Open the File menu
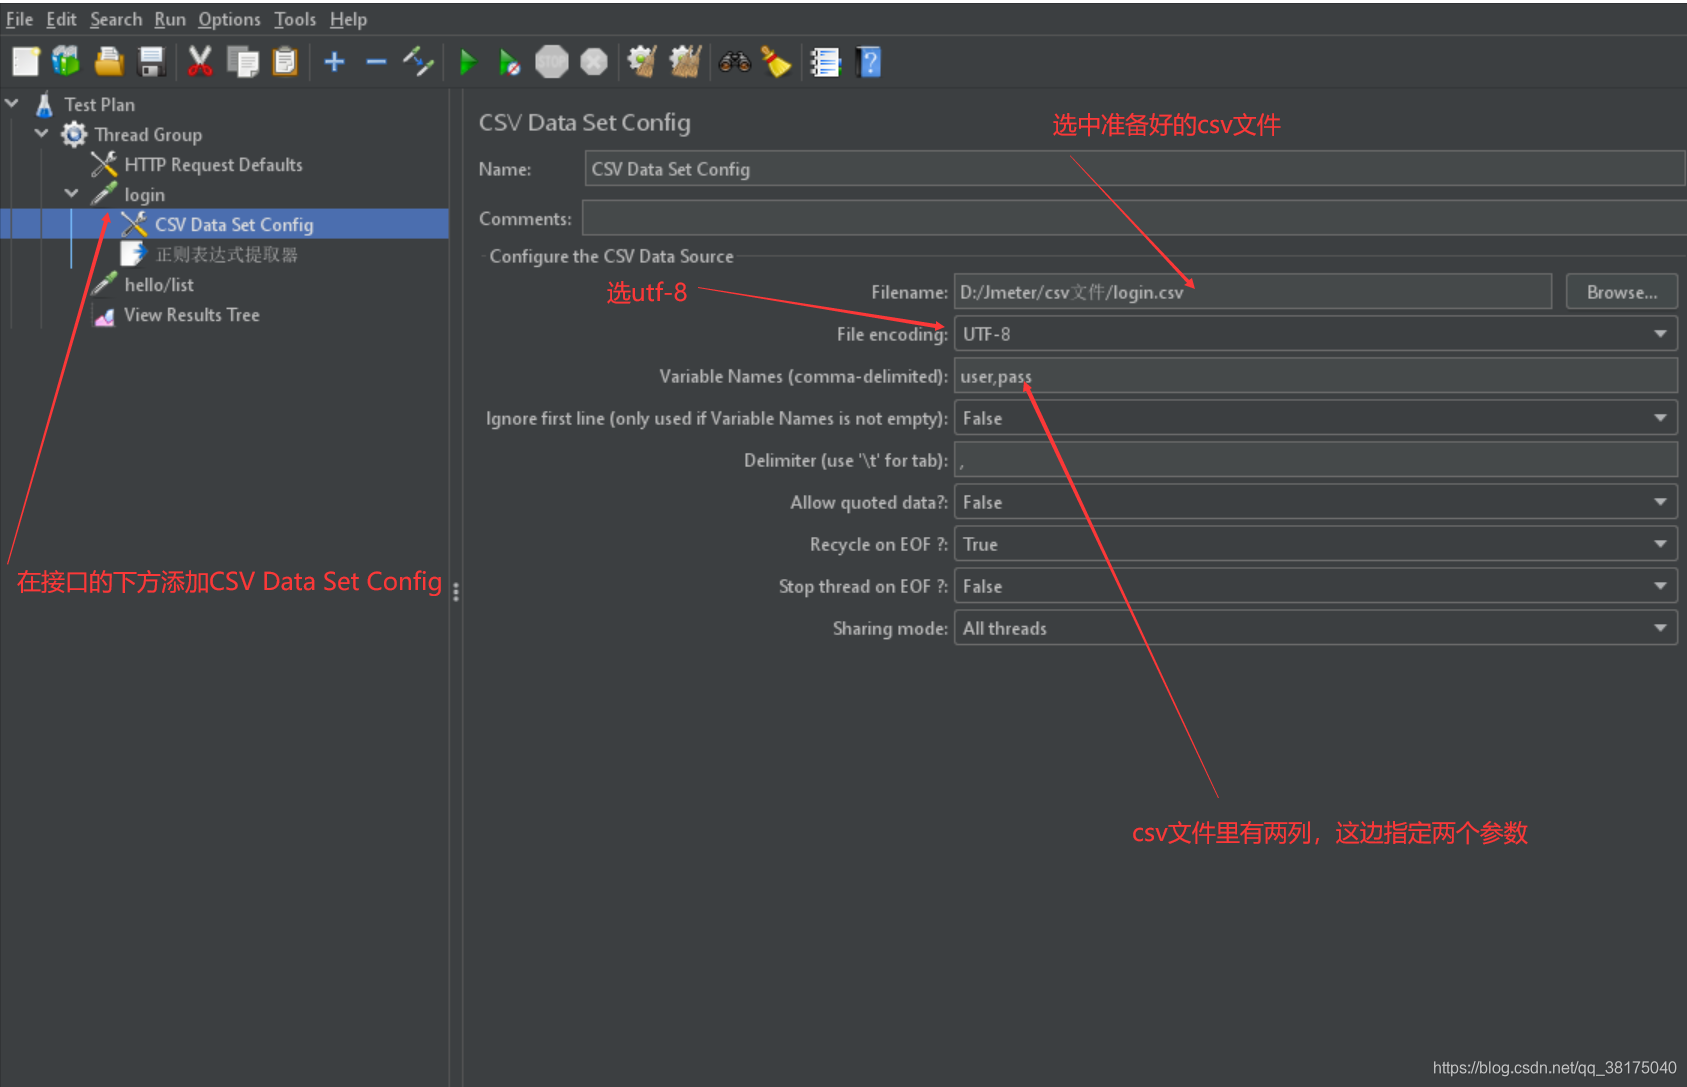 pyautogui.click(x=19, y=19)
